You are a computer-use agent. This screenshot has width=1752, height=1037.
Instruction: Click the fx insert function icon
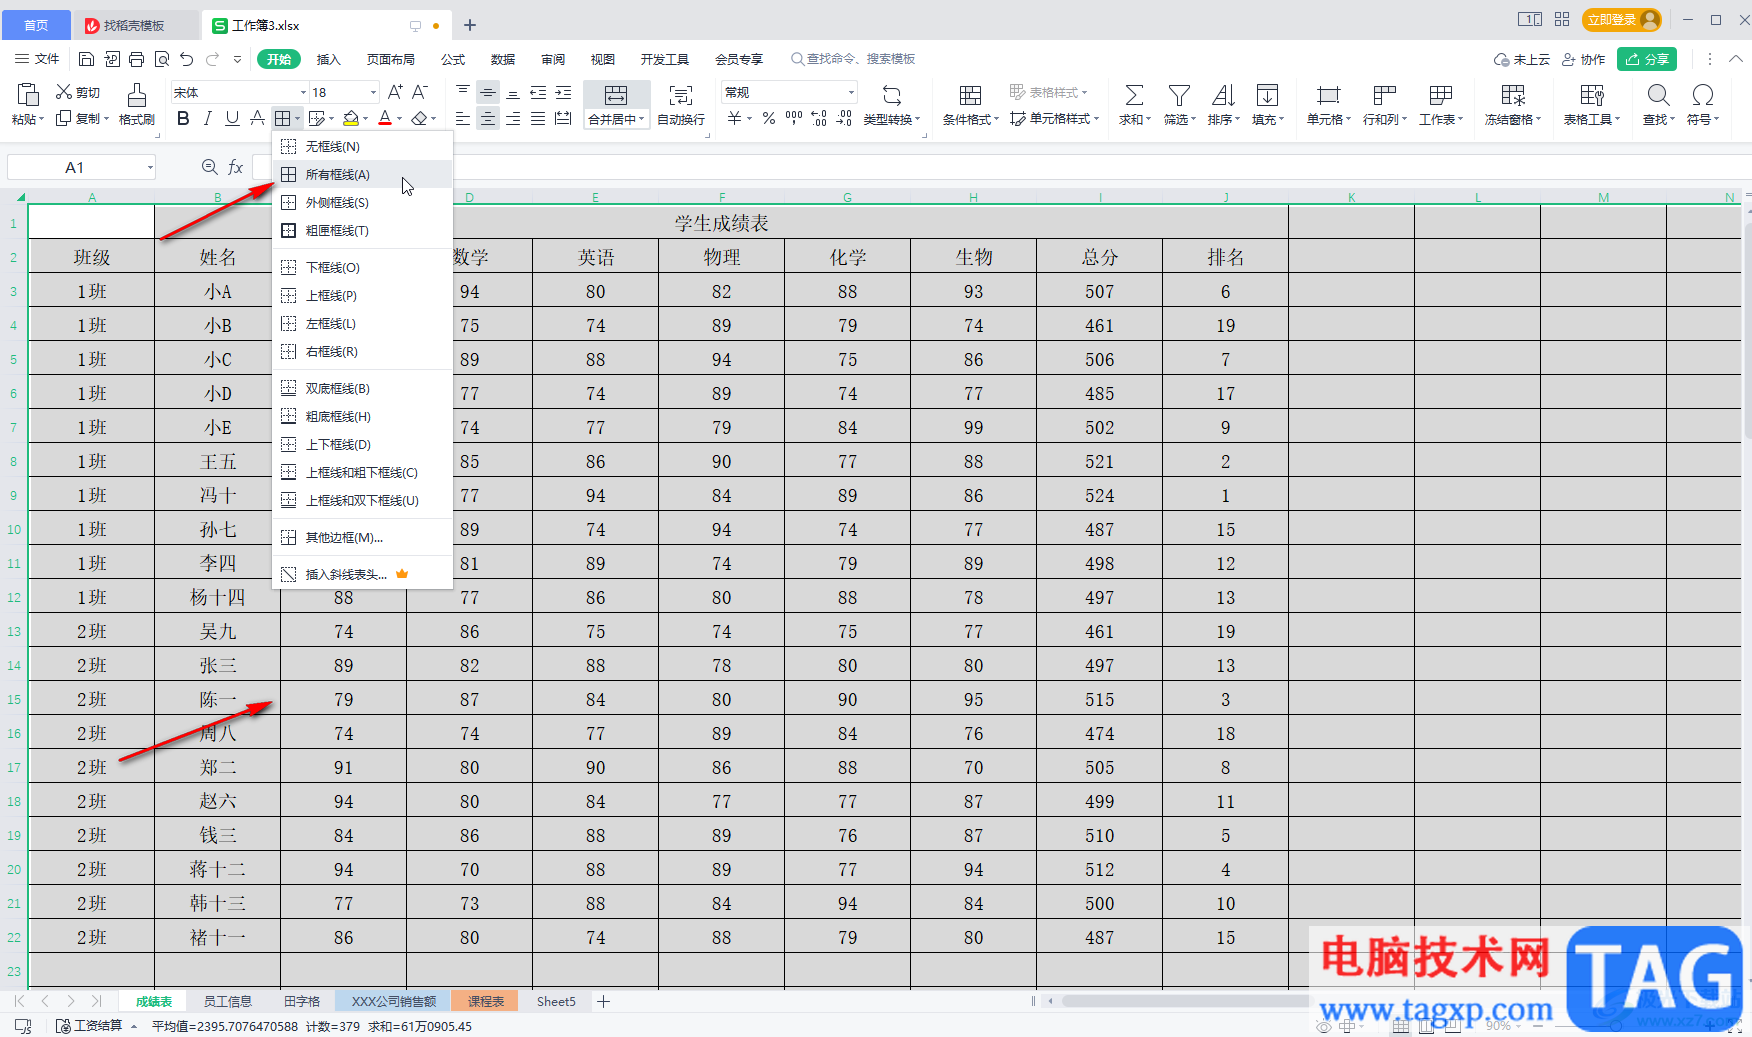[x=236, y=167]
